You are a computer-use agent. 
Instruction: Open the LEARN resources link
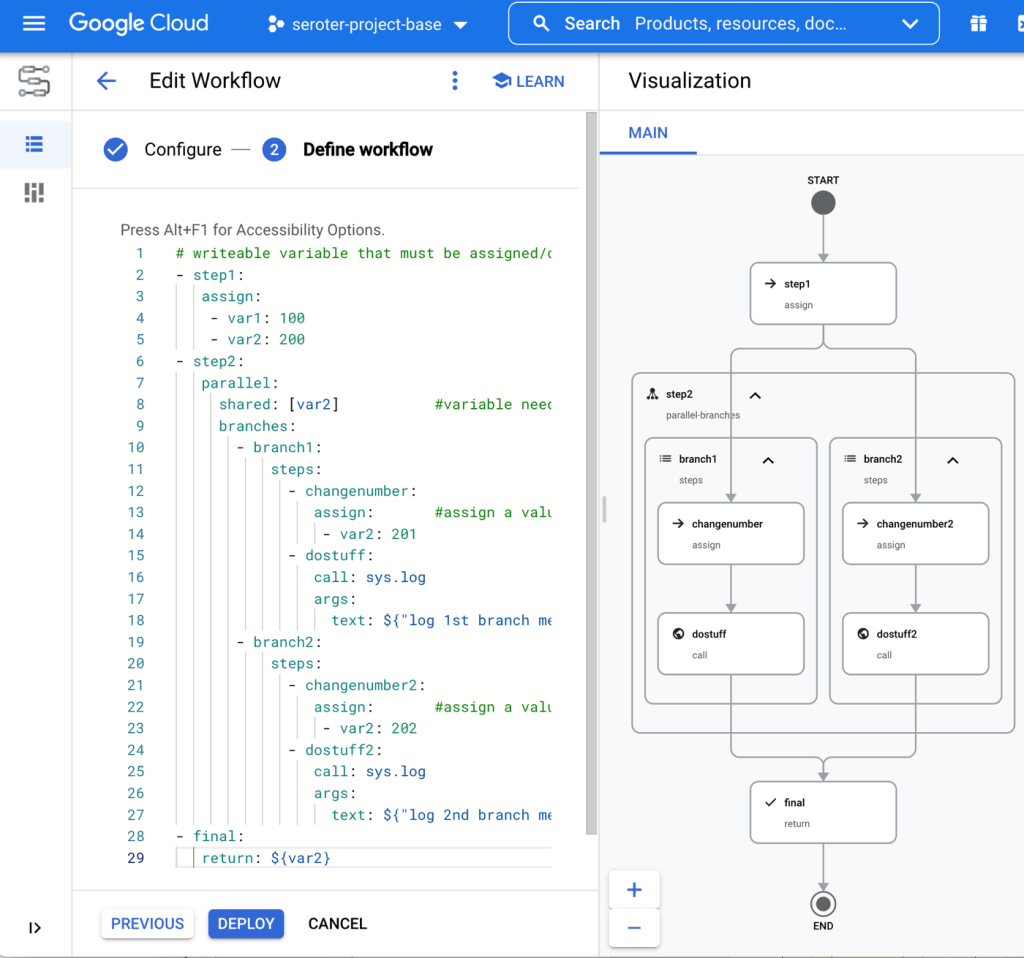coord(529,80)
